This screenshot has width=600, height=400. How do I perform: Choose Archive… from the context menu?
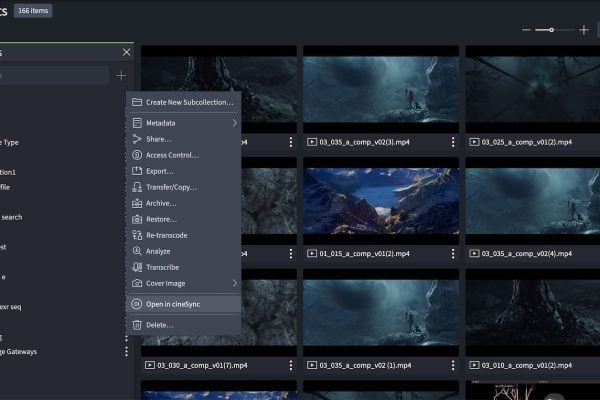pyautogui.click(x=184, y=203)
